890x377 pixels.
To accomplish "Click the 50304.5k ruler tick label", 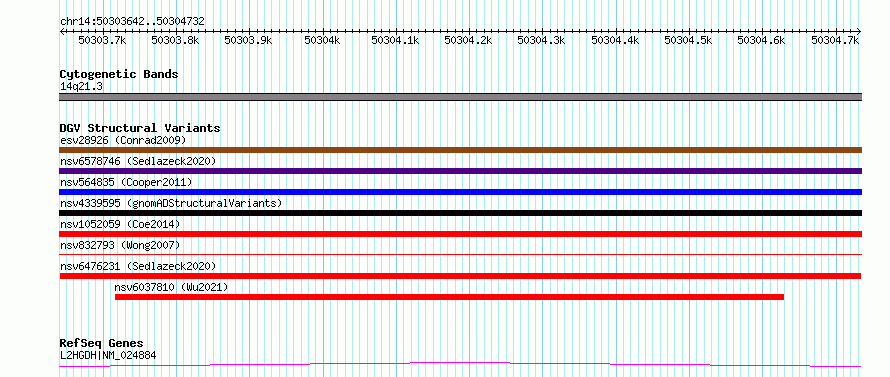I will click(689, 41).
